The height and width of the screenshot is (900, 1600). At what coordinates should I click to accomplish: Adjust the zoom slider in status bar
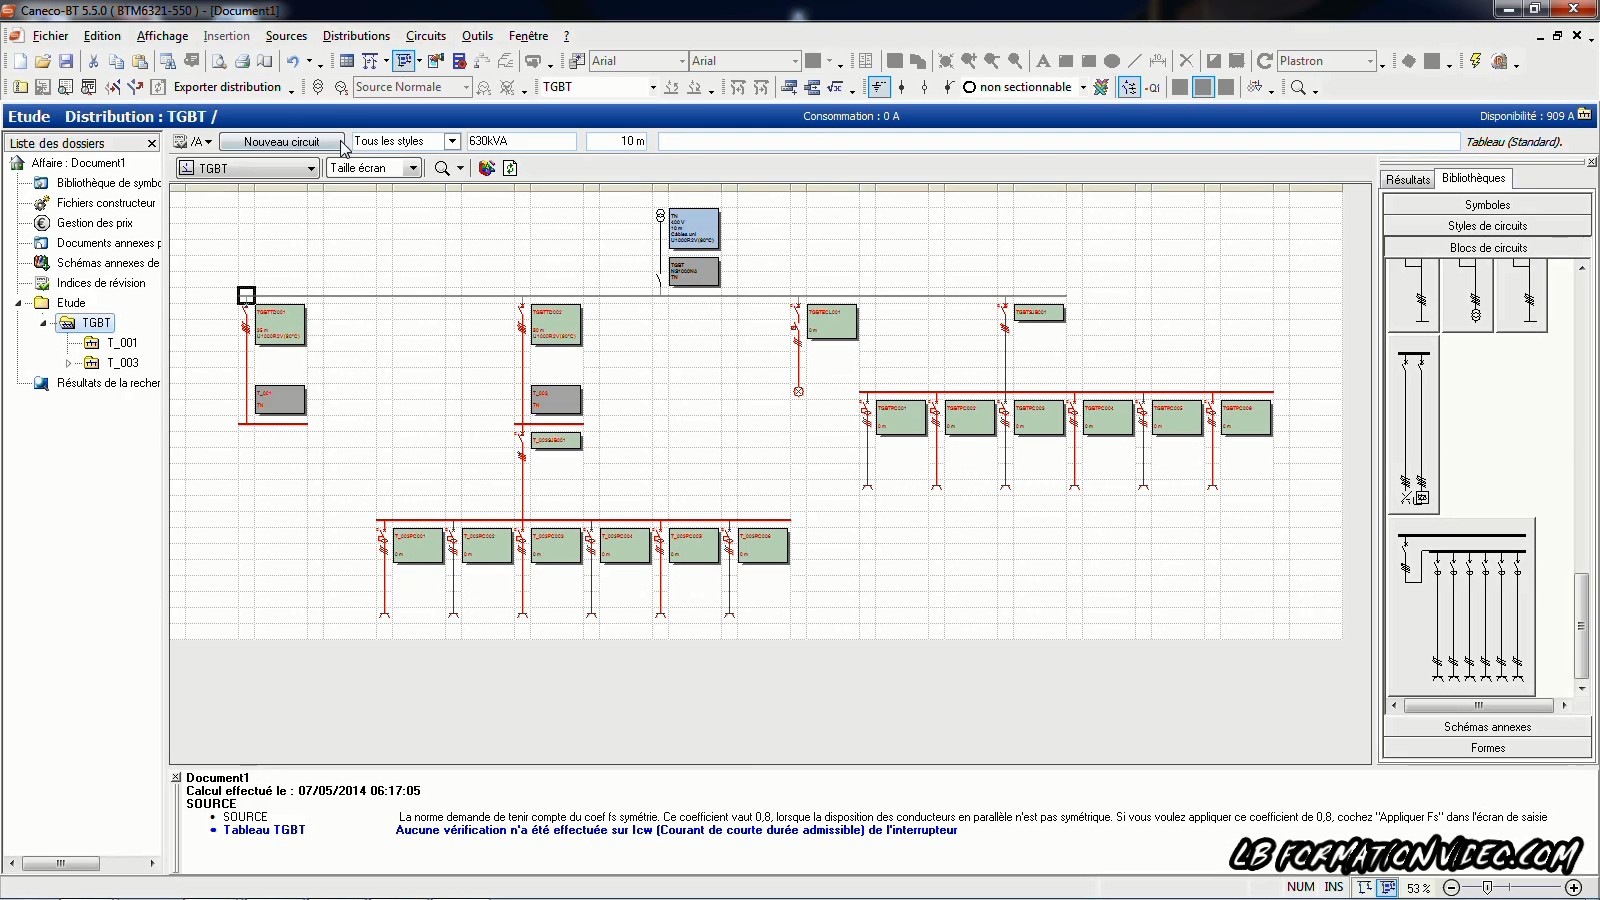point(1488,887)
